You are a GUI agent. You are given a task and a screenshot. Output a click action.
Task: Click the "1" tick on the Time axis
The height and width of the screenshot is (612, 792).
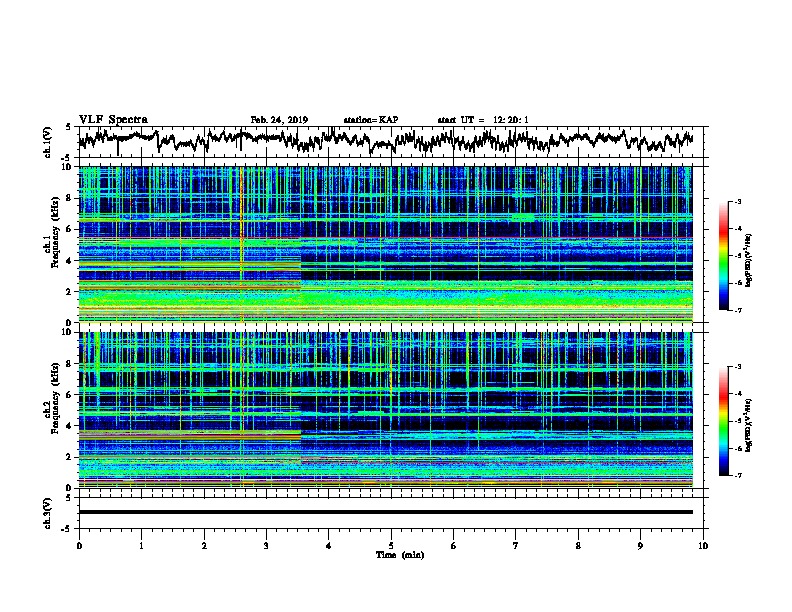[x=141, y=546]
